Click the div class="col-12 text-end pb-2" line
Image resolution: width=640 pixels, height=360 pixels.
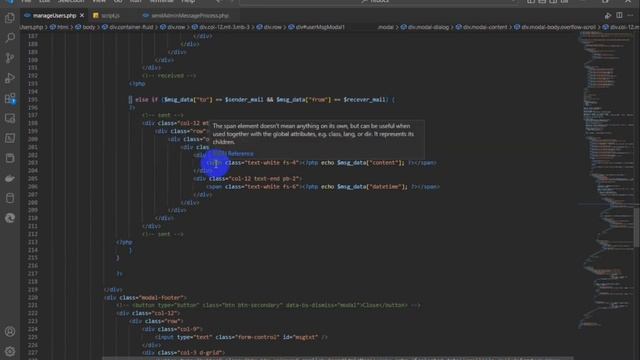[248, 179]
